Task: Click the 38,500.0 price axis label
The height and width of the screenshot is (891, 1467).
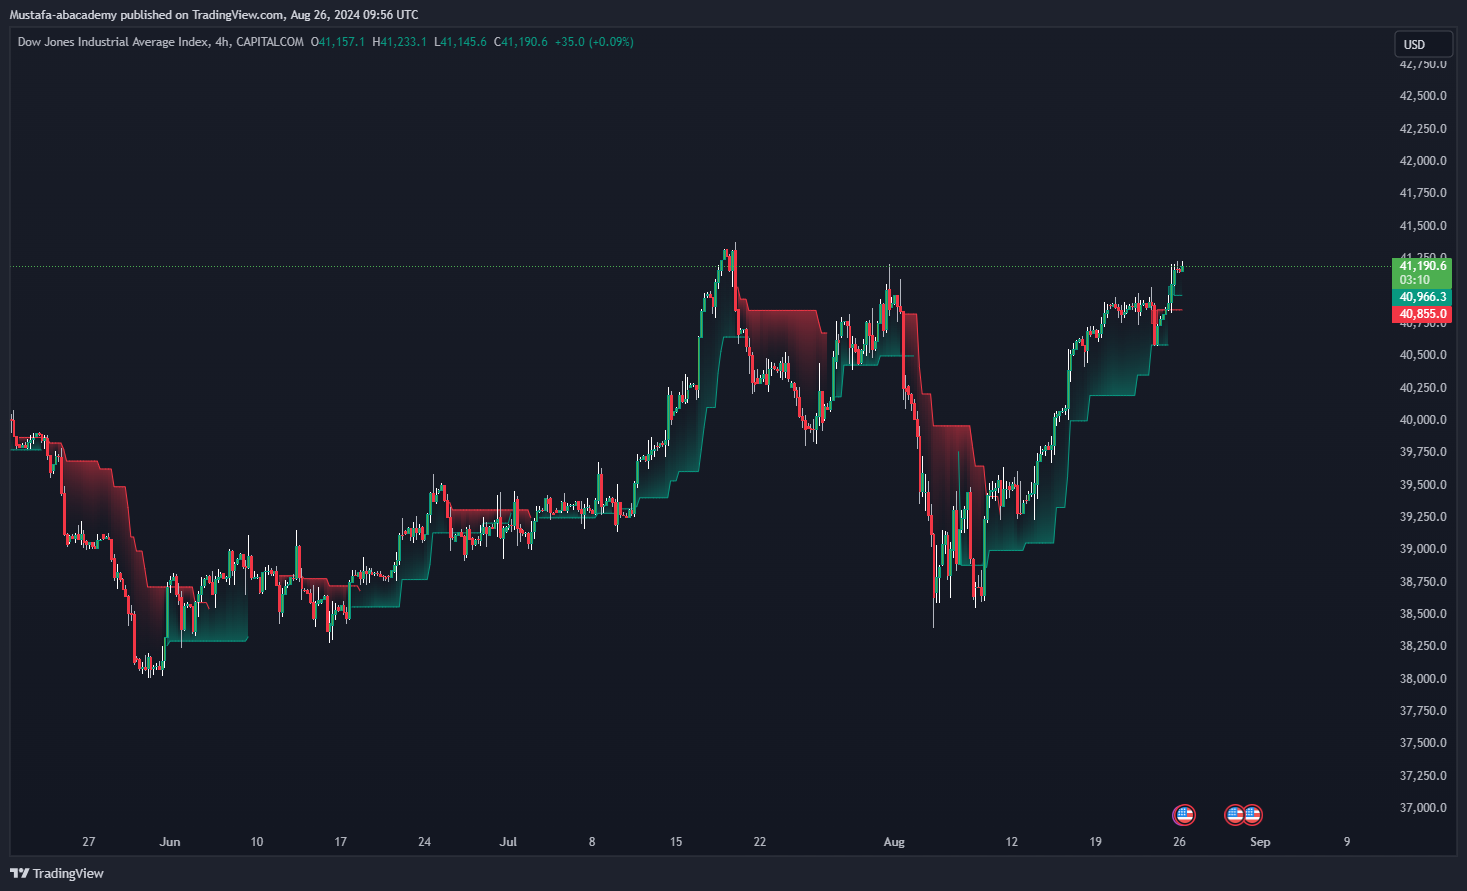Action: (1423, 614)
